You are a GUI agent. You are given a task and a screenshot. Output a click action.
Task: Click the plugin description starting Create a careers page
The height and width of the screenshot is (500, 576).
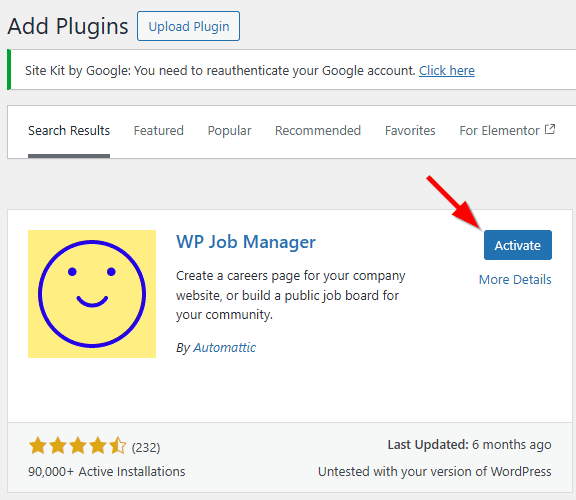[291, 295]
